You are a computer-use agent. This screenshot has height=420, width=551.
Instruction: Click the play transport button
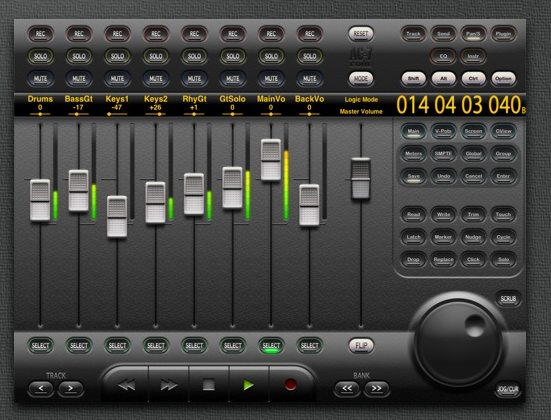click(x=249, y=385)
